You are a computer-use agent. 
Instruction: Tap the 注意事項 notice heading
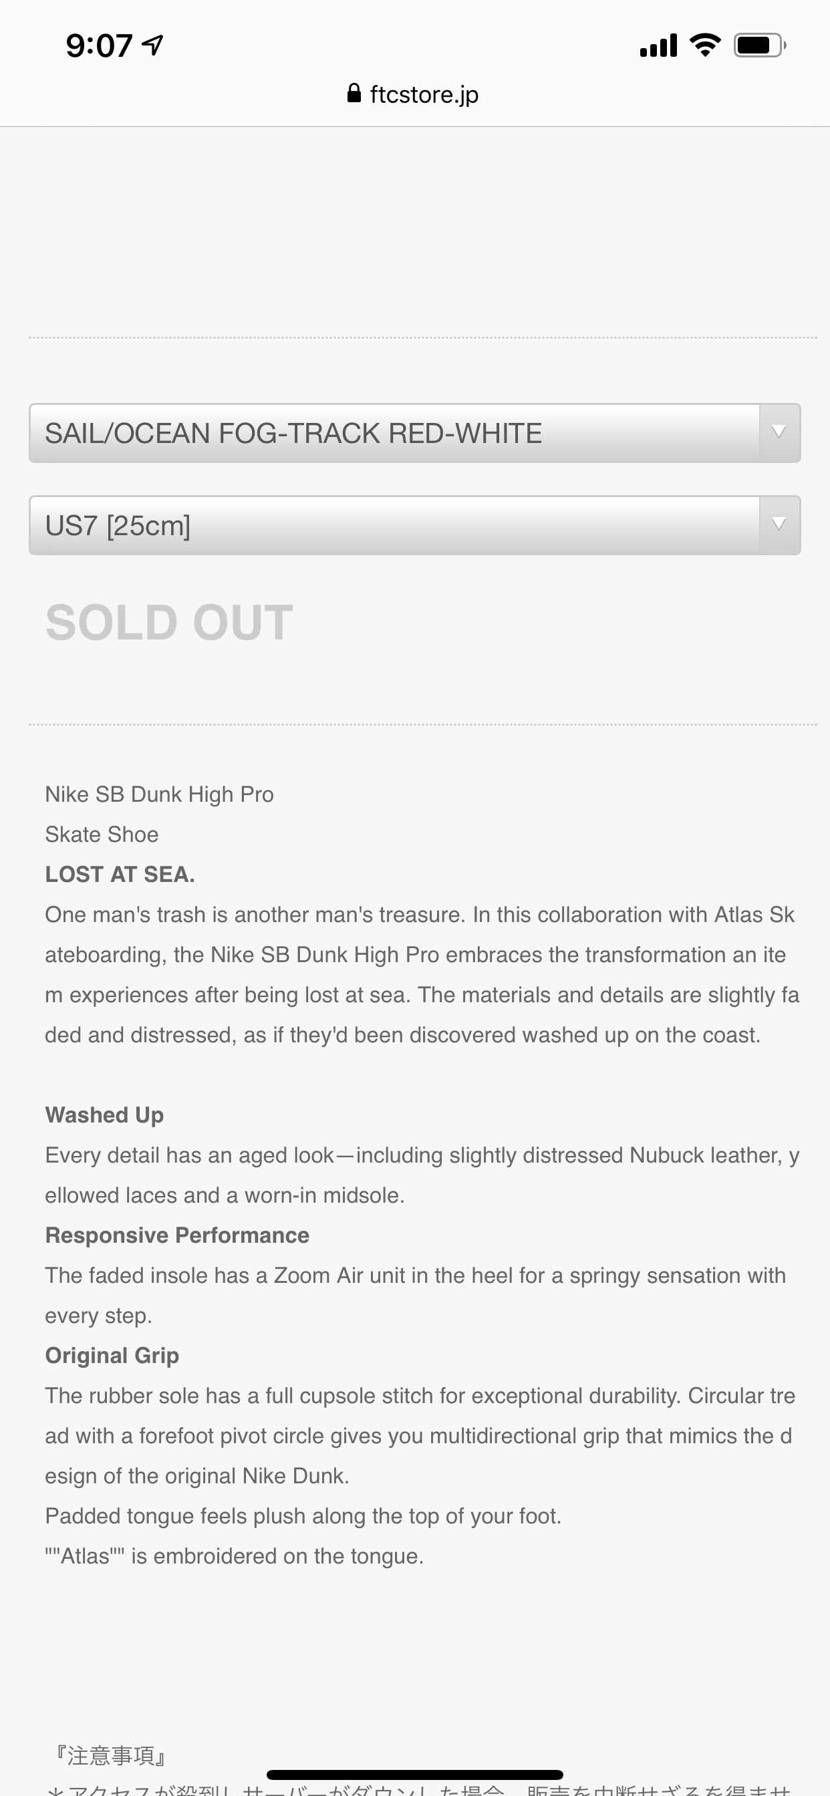[111, 1755]
